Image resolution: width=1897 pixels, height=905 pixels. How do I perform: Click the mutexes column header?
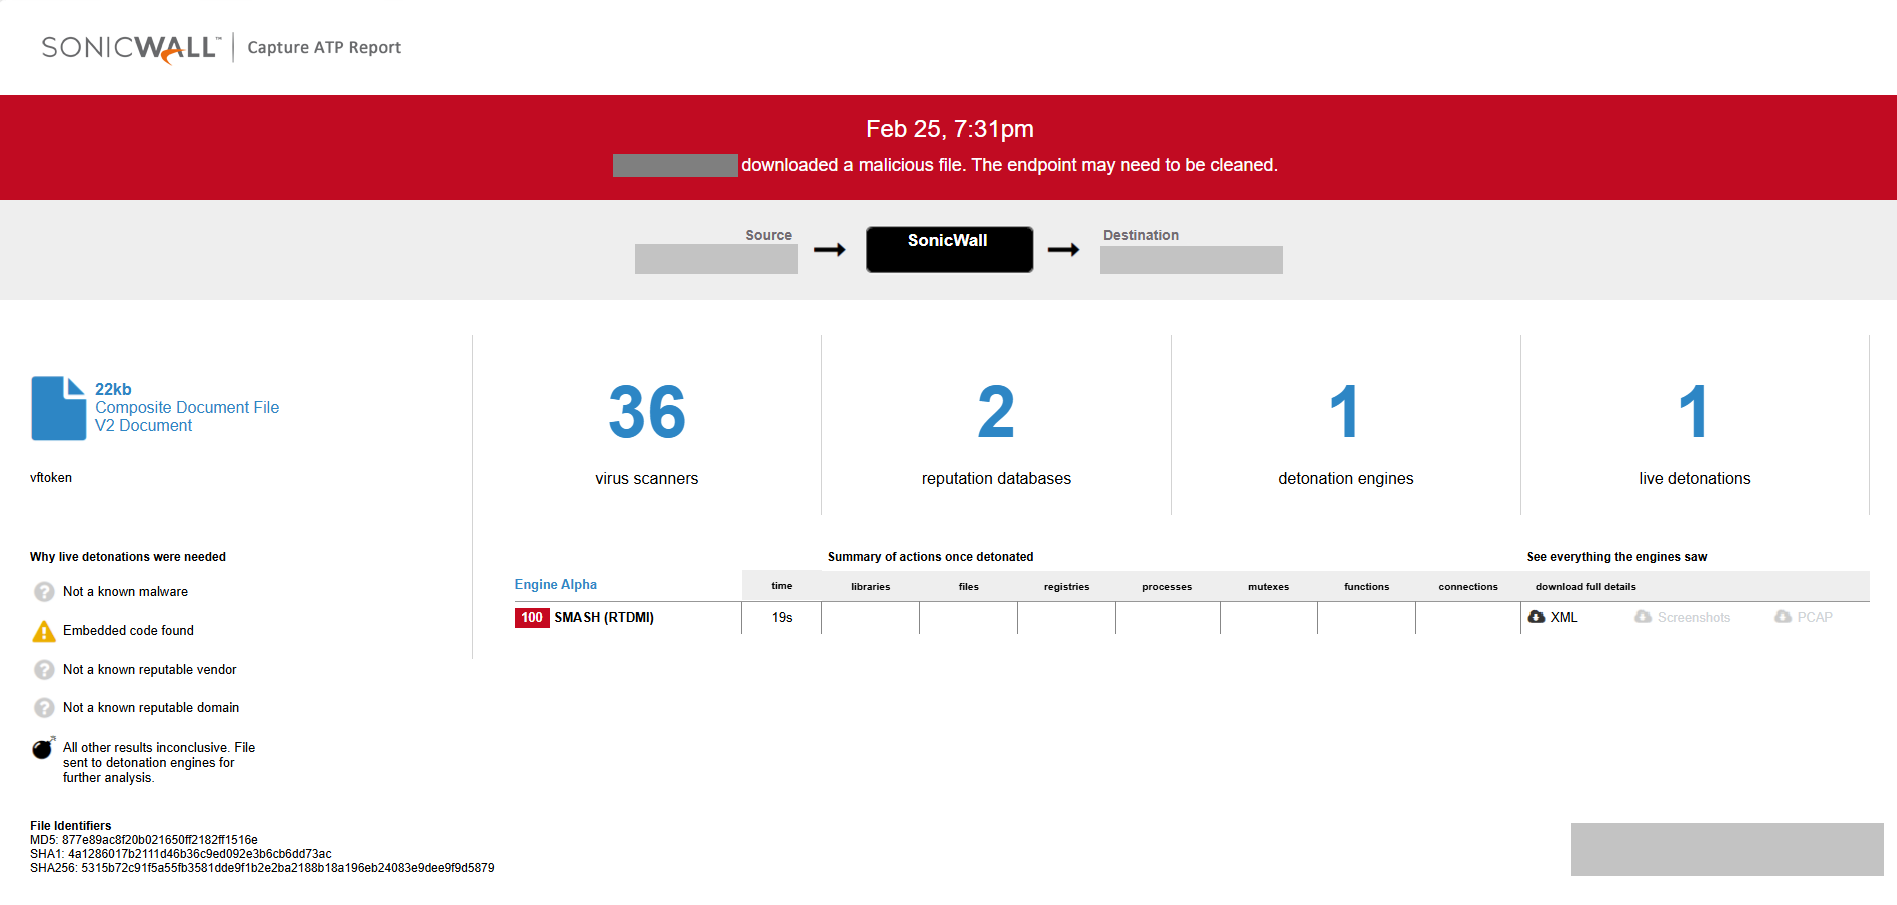pos(1269,587)
